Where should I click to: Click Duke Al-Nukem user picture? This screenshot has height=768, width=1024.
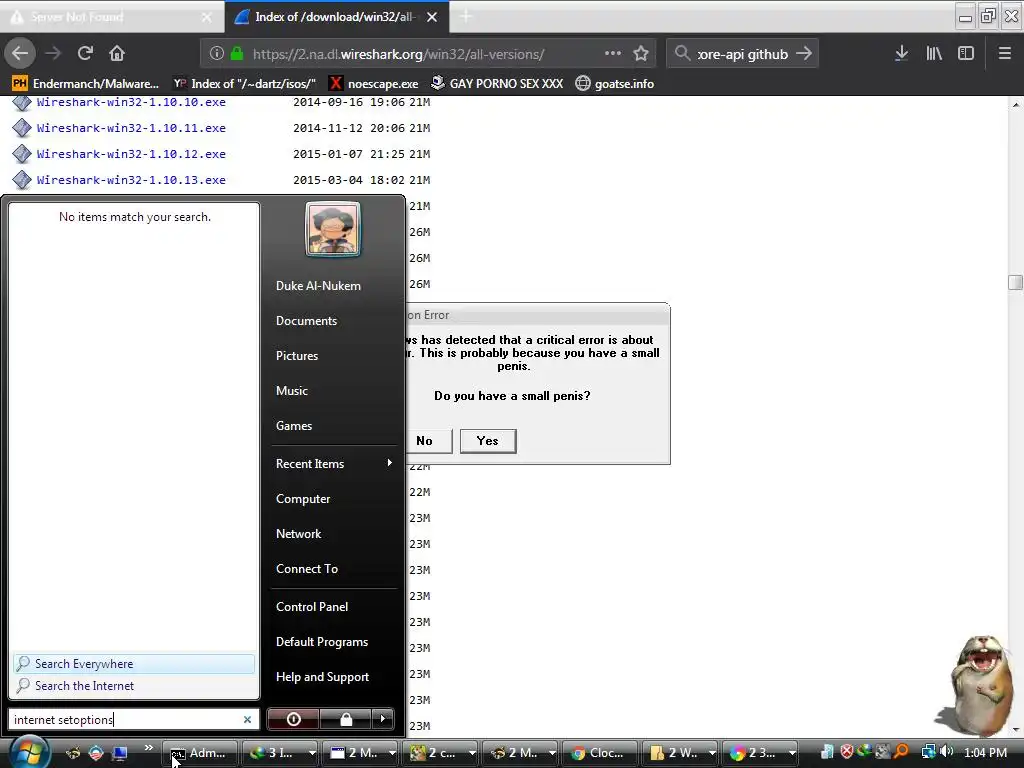332,229
